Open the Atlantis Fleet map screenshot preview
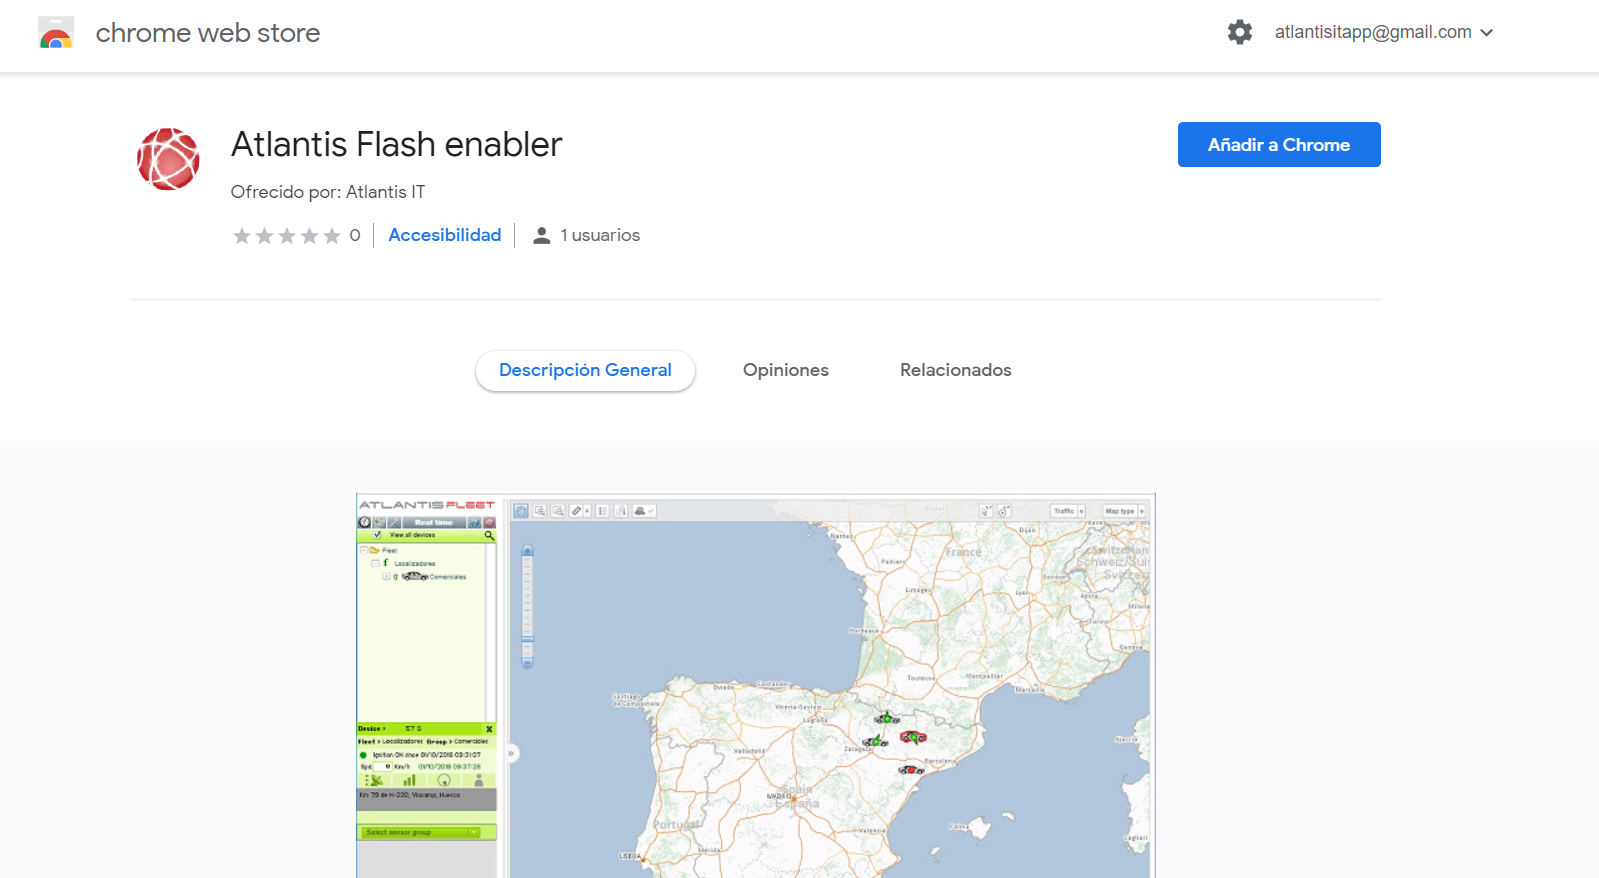This screenshot has width=1599, height=878. pos(756,686)
